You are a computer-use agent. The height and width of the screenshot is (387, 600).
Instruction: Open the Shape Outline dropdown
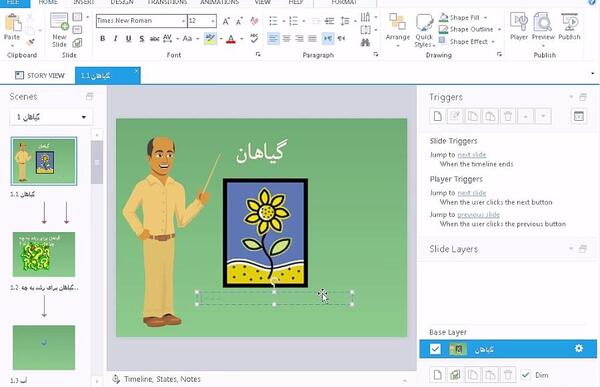(470, 29)
